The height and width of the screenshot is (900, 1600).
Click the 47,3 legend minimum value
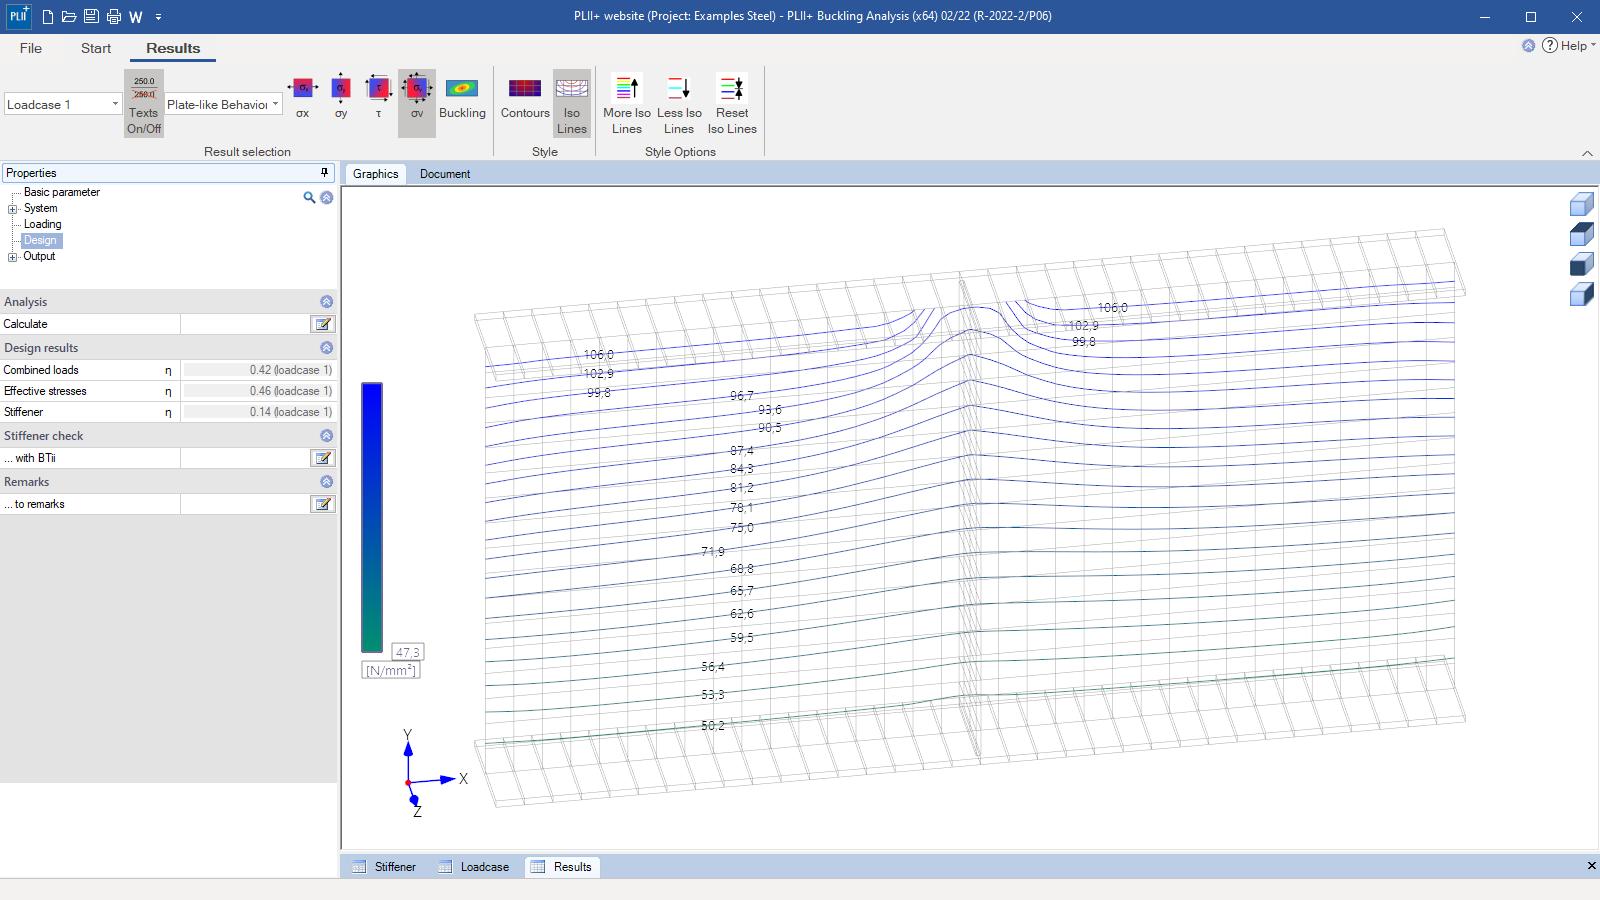tap(408, 652)
